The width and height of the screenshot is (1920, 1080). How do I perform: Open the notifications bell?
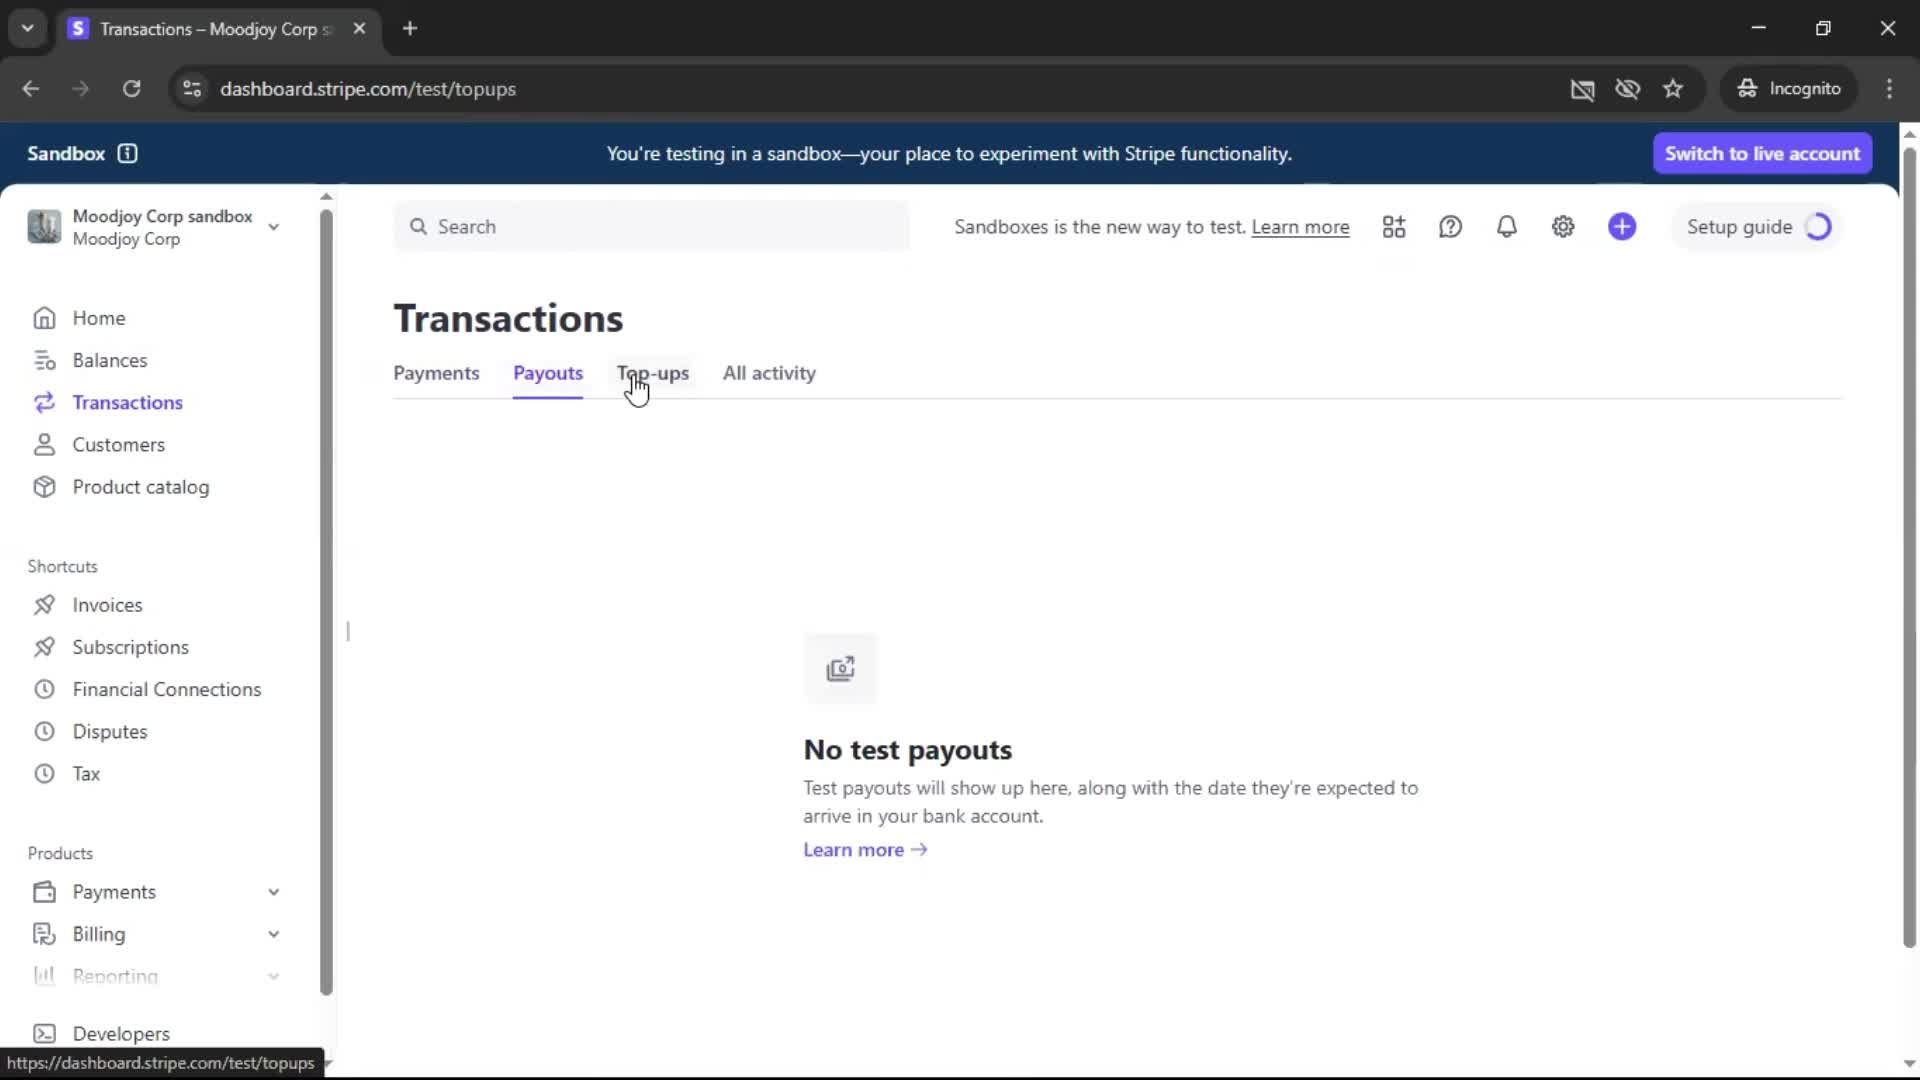tap(1506, 227)
